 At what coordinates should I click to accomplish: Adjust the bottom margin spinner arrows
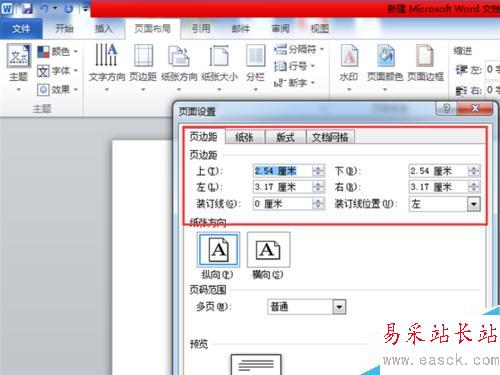[x=474, y=171]
